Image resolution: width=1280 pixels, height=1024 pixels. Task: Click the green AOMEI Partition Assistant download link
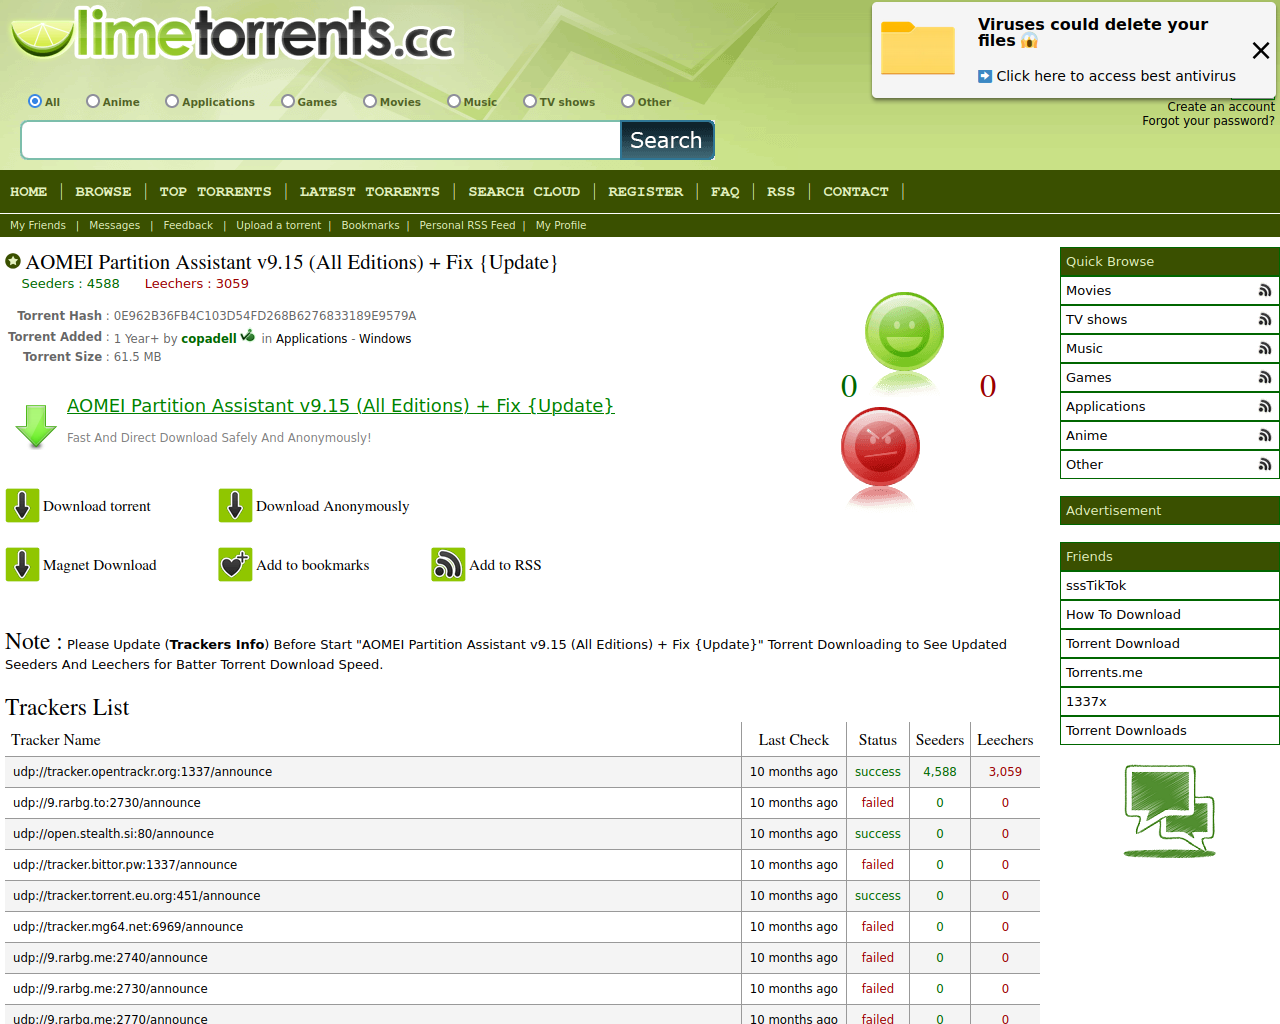[340, 405]
